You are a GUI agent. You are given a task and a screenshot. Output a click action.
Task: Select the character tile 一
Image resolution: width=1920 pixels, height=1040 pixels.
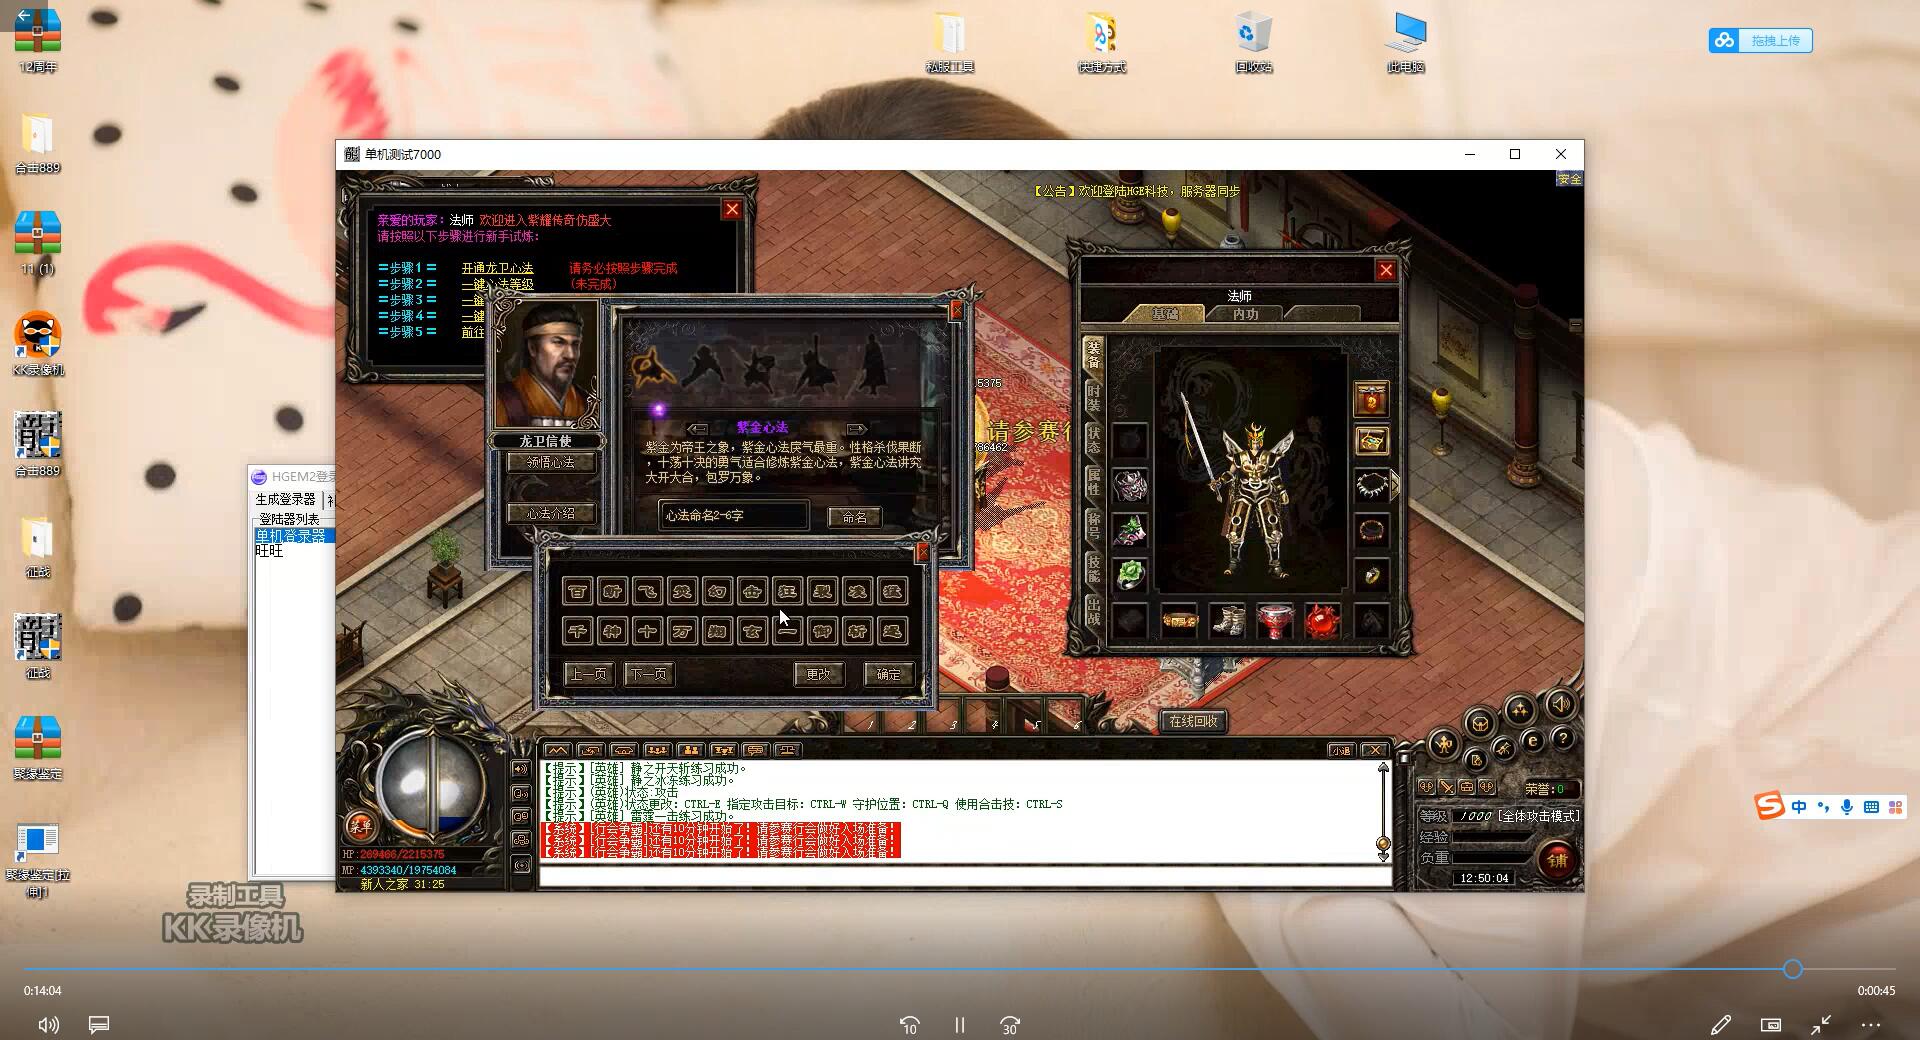(787, 631)
